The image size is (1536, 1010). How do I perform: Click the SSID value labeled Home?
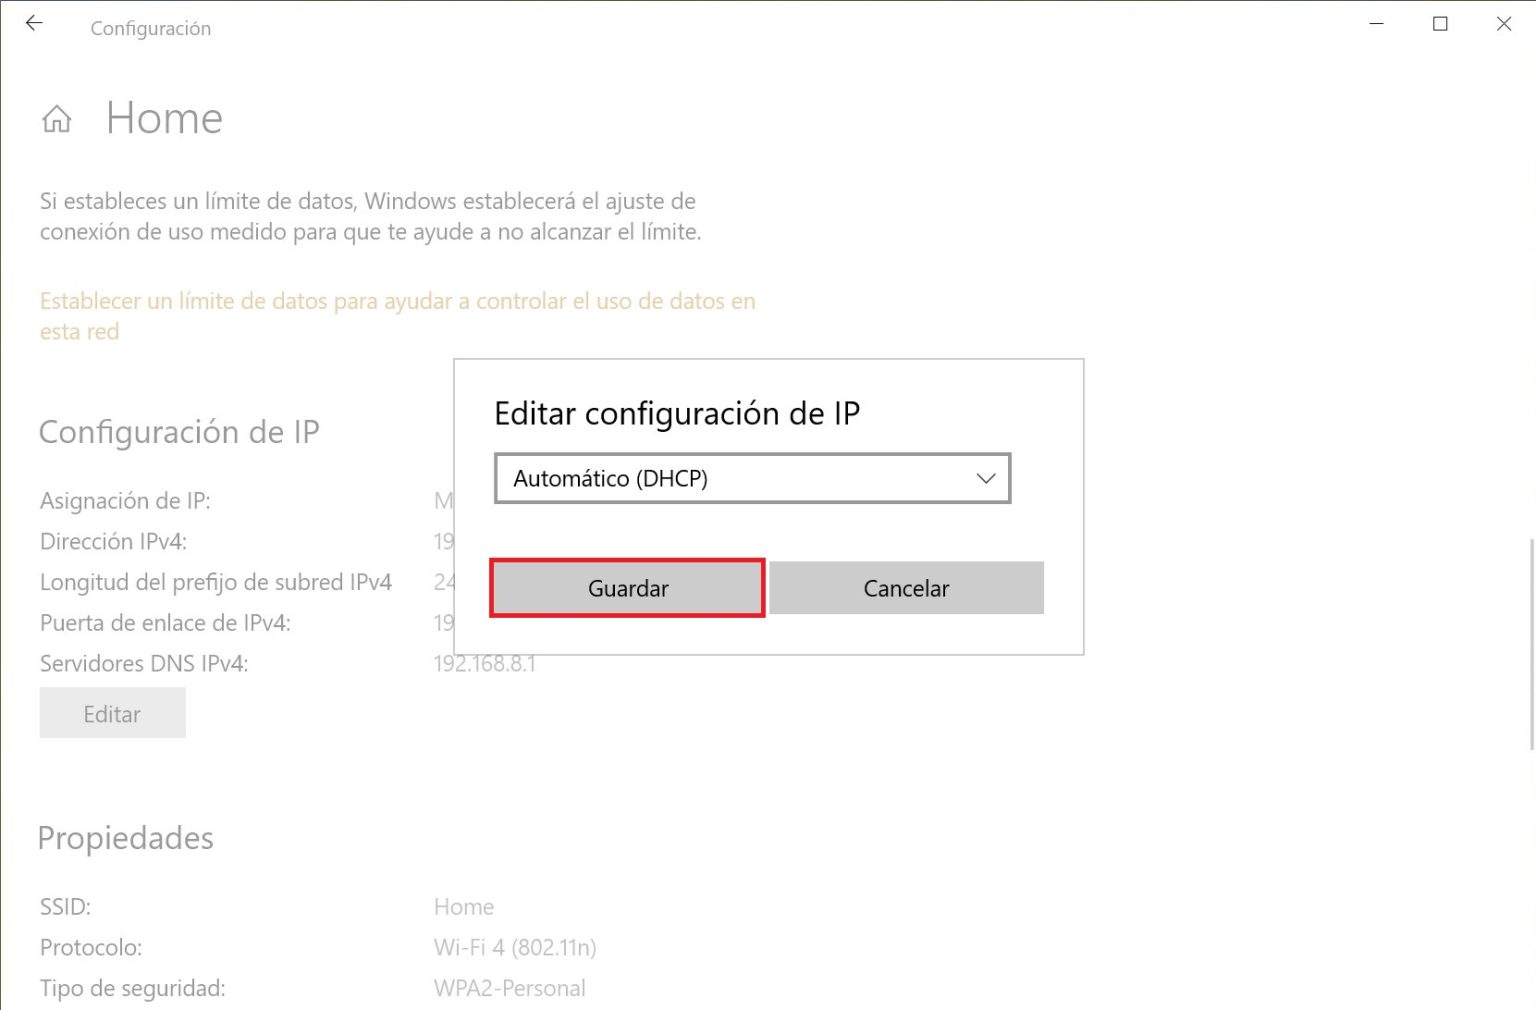(463, 906)
